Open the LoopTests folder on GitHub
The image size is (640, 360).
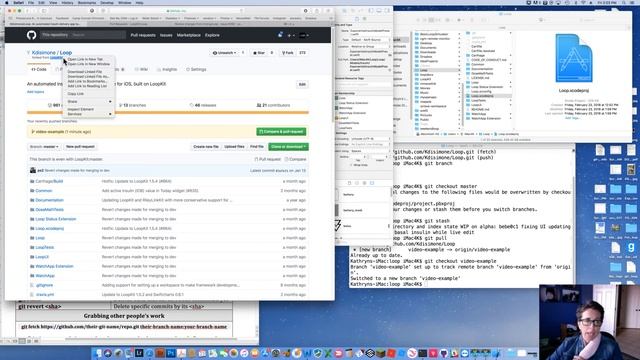pyautogui.click(x=44, y=247)
